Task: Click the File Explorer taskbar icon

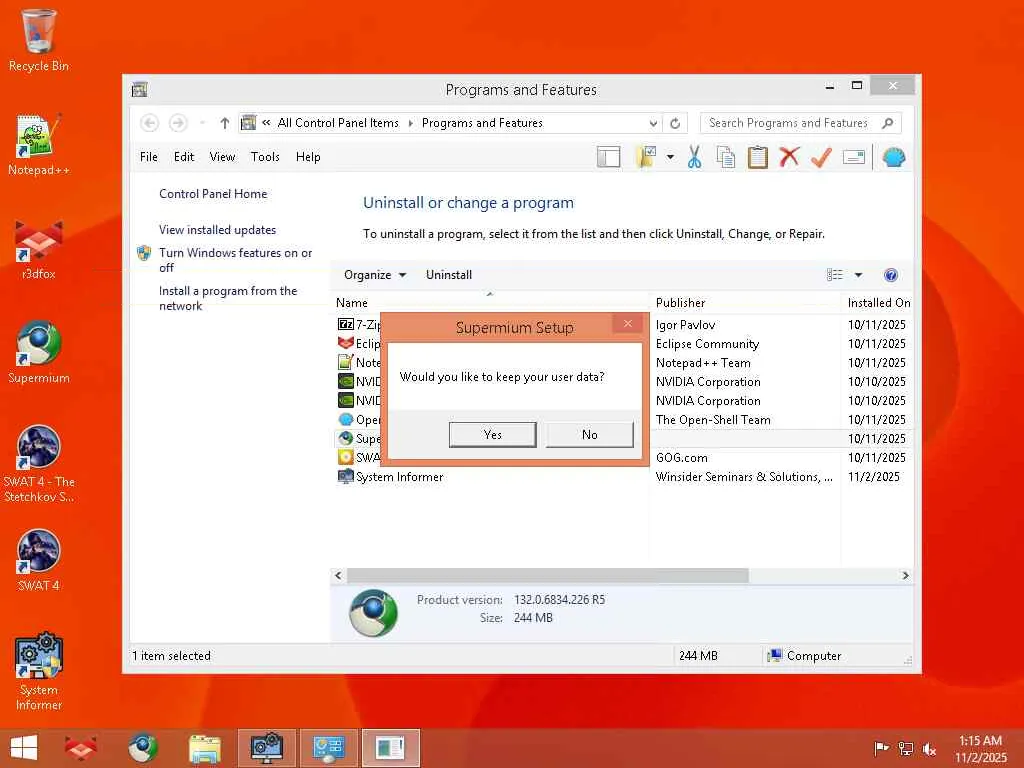Action: [x=205, y=748]
